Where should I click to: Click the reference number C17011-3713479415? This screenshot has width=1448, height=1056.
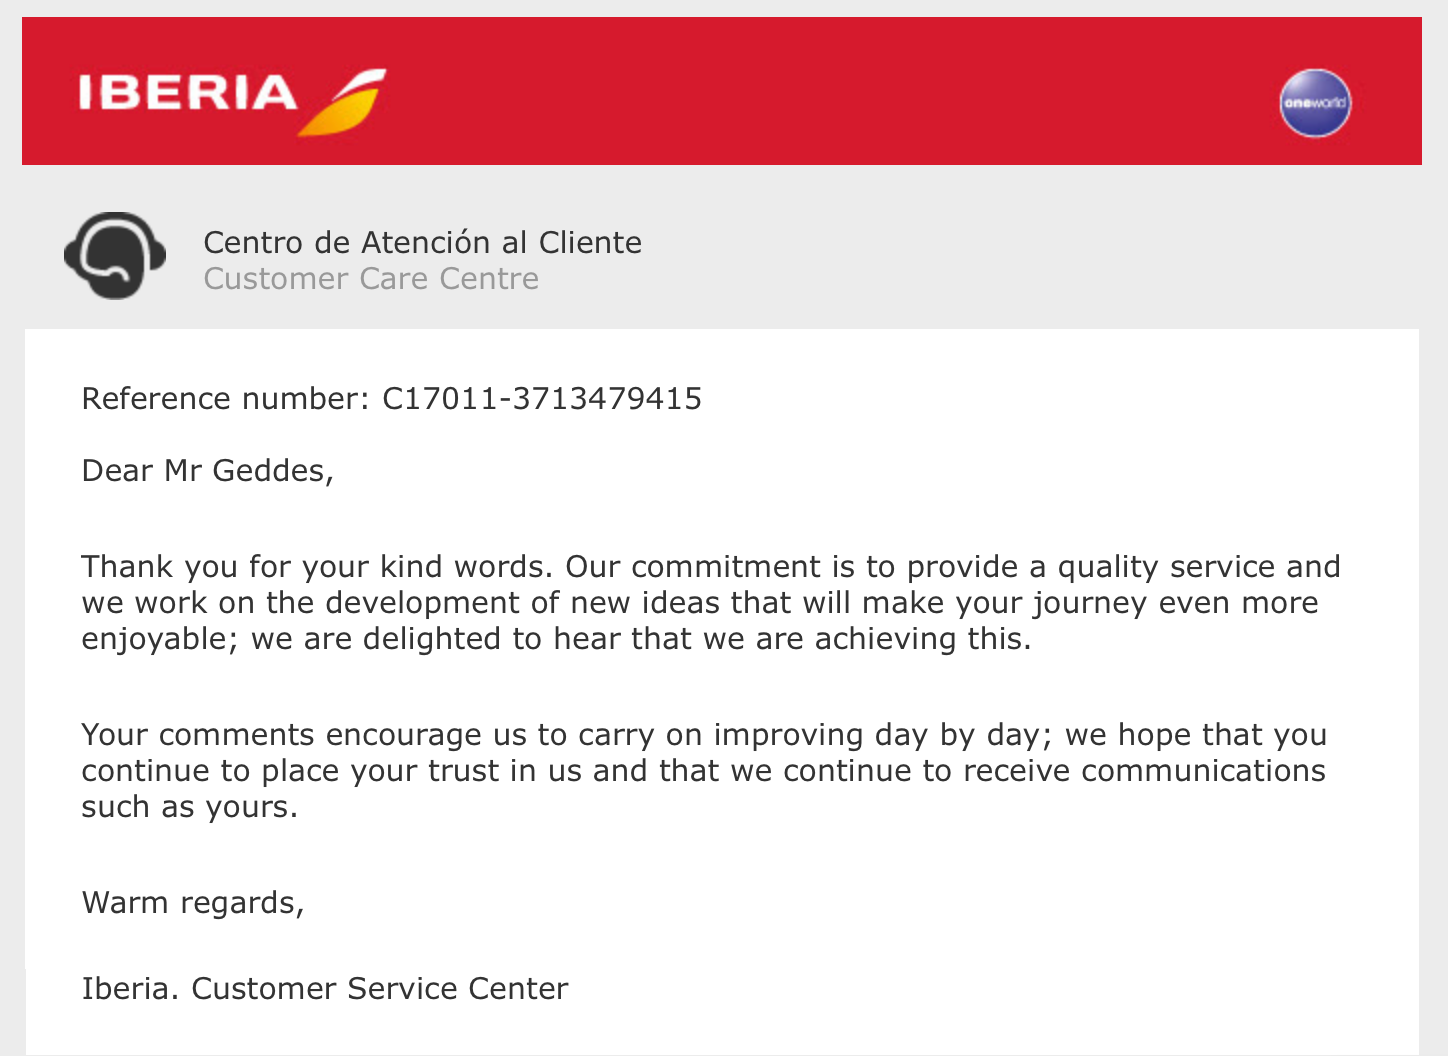pos(542,398)
